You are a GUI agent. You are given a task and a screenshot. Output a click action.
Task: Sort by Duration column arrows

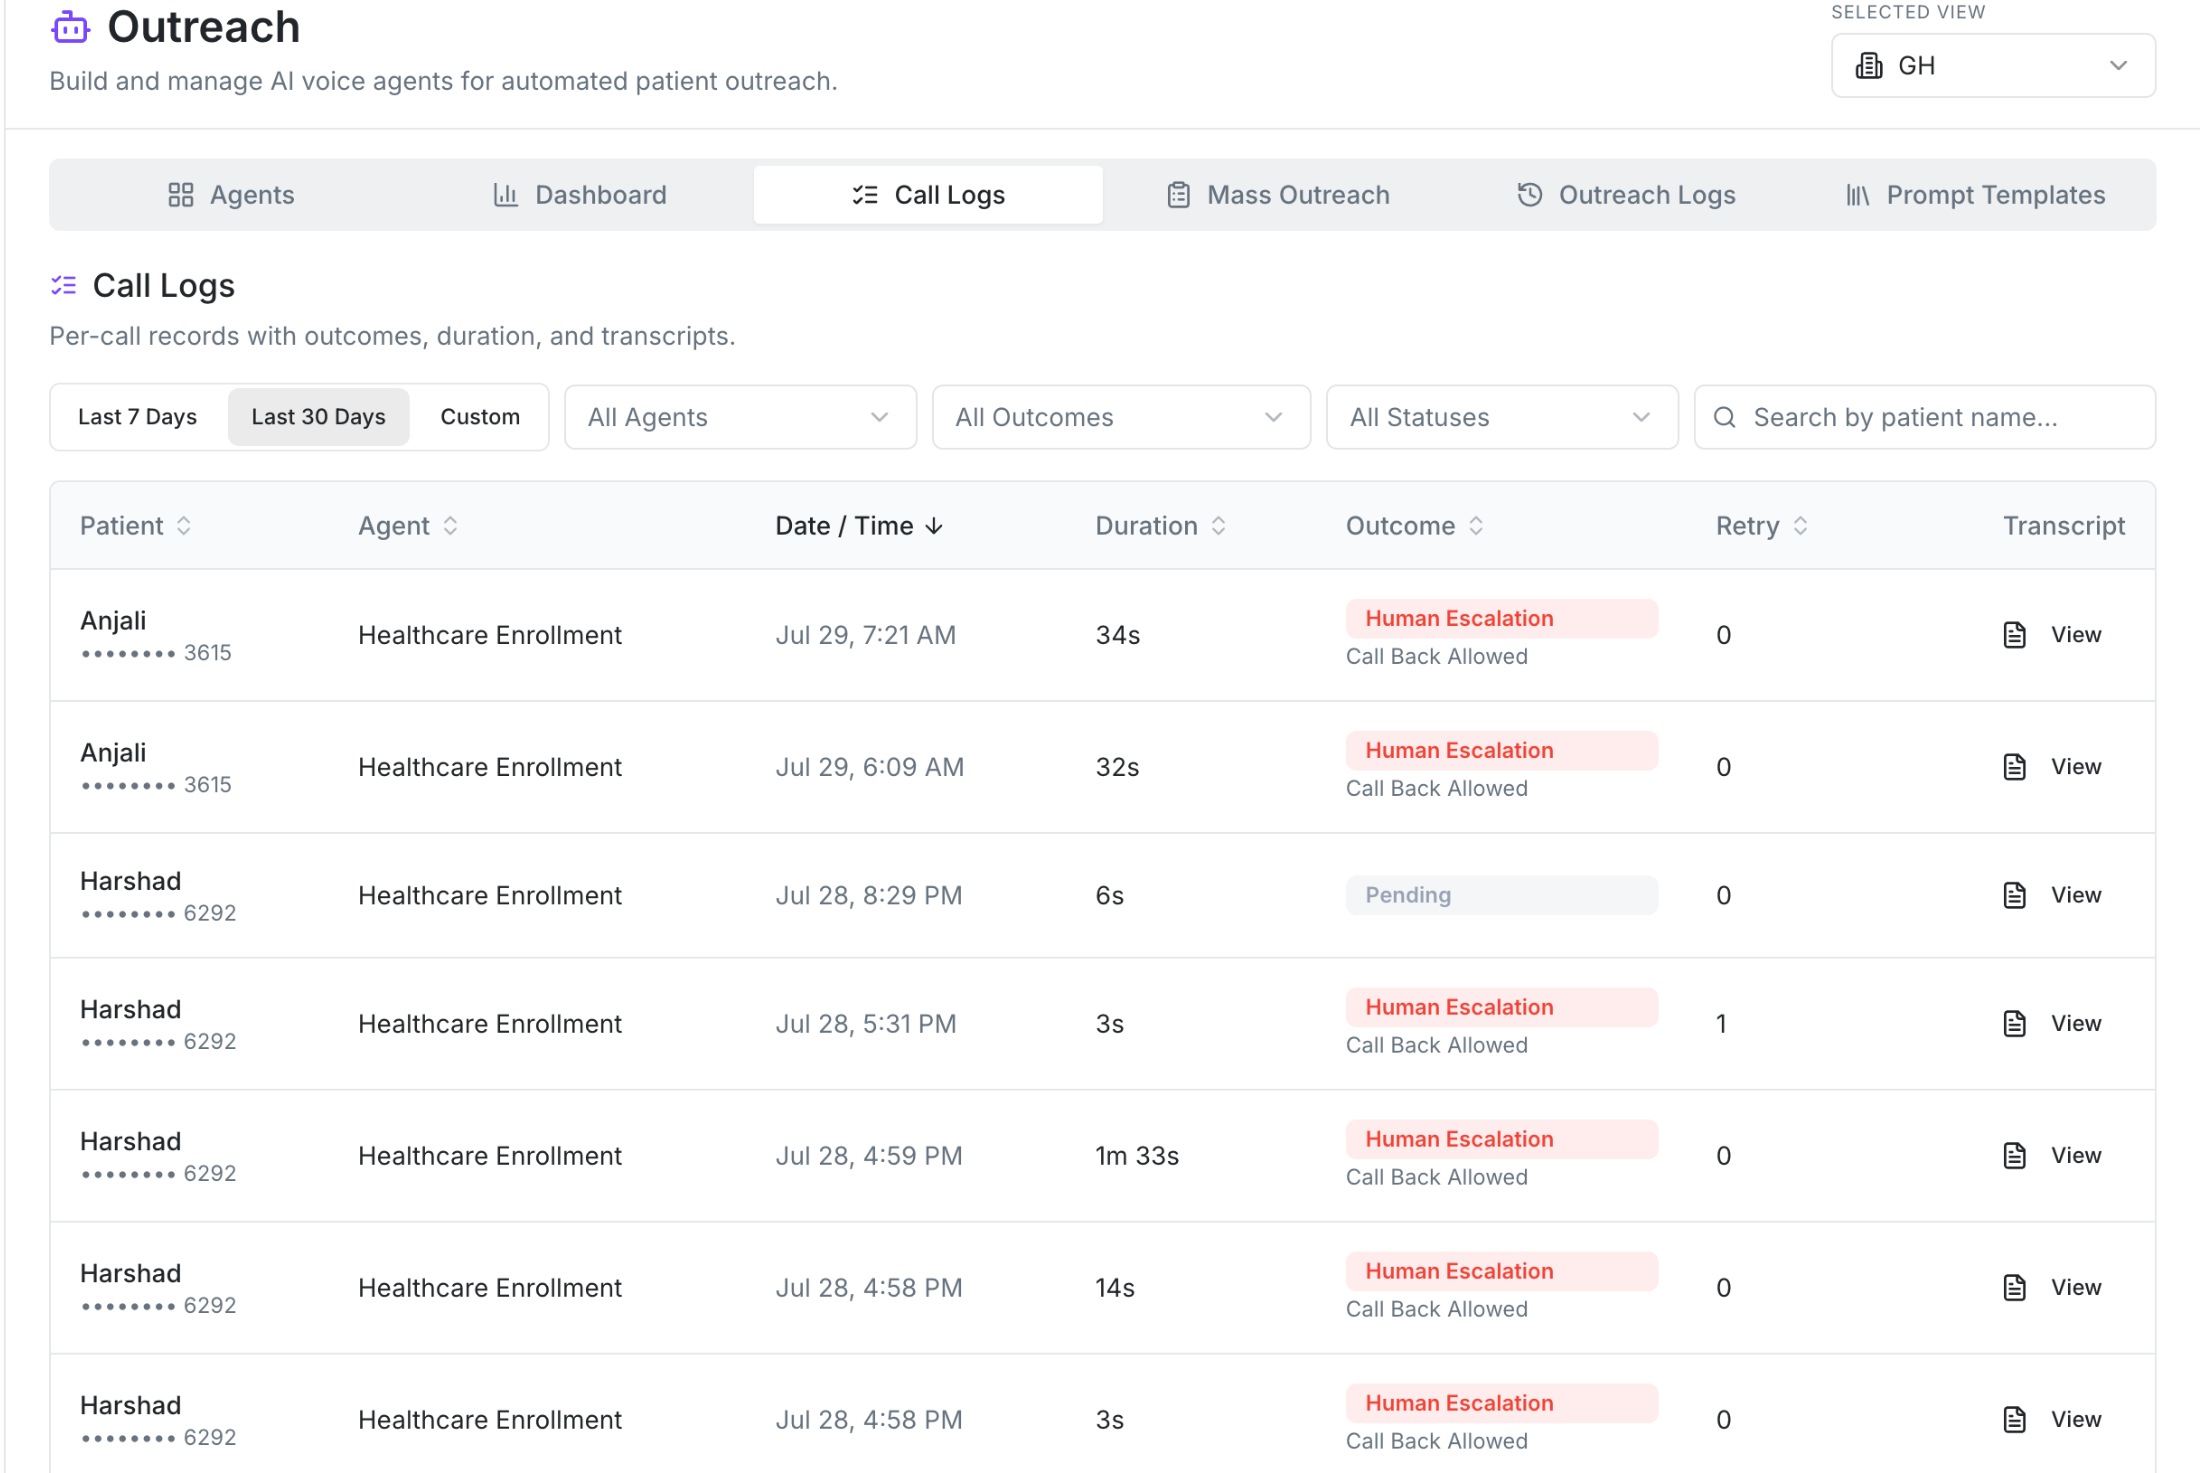click(1219, 526)
